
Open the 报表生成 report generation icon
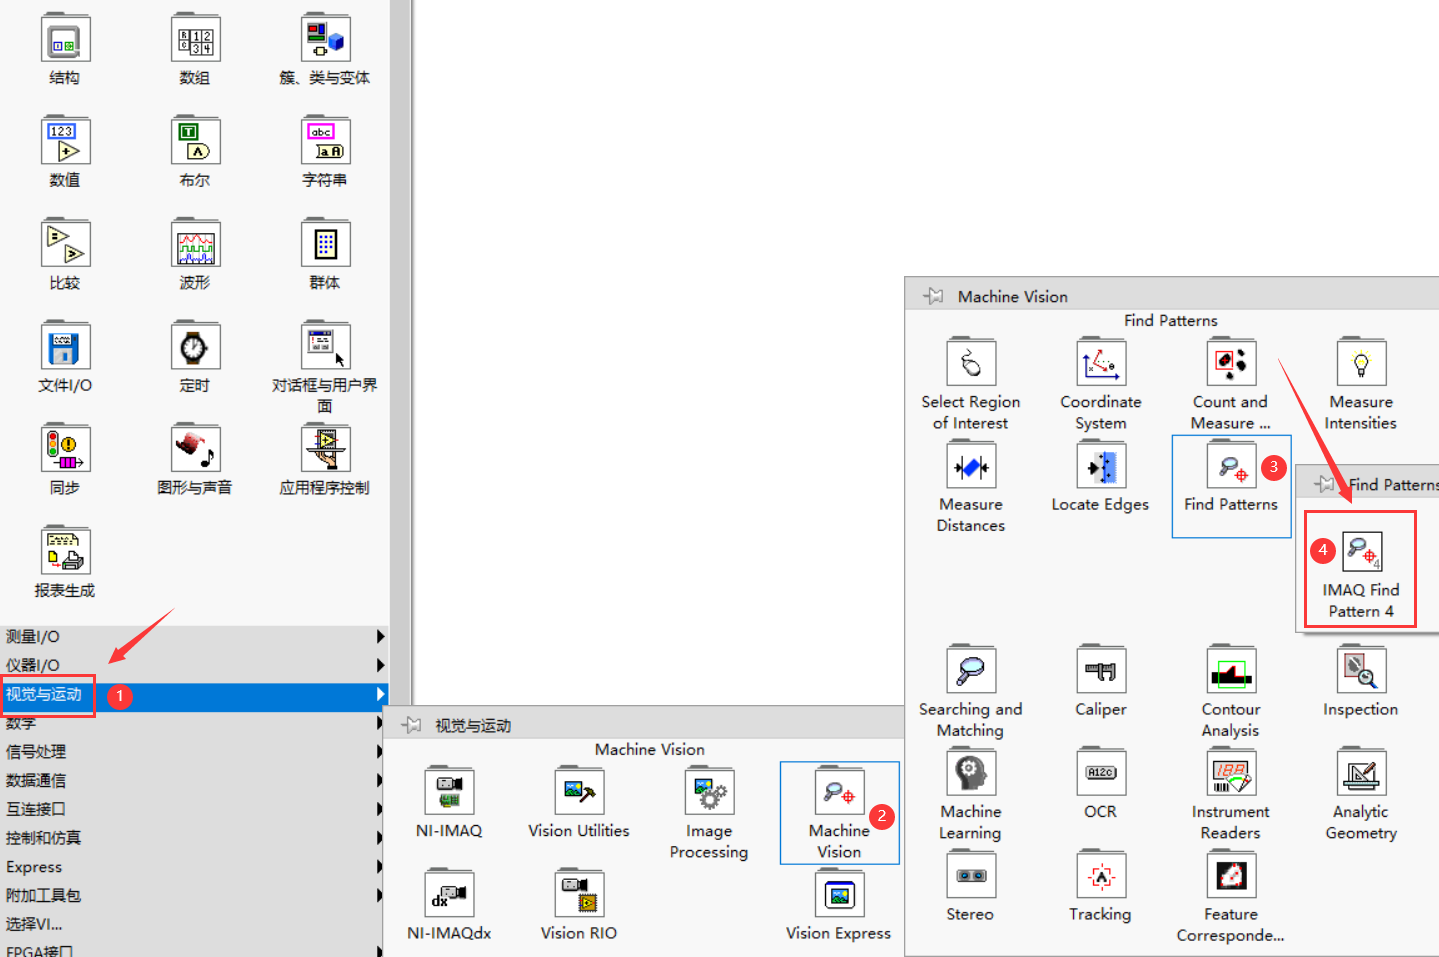click(65, 552)
